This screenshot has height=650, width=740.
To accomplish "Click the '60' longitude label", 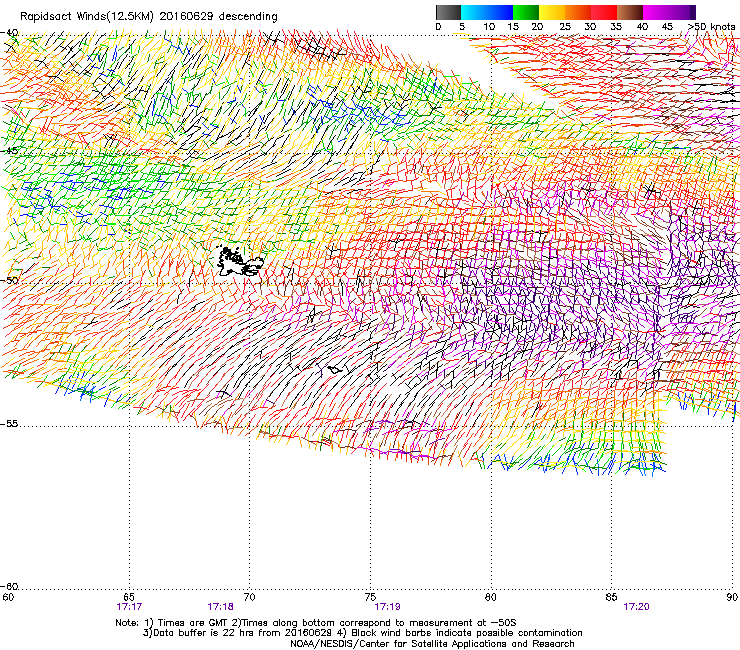I will tap(8, 597).
